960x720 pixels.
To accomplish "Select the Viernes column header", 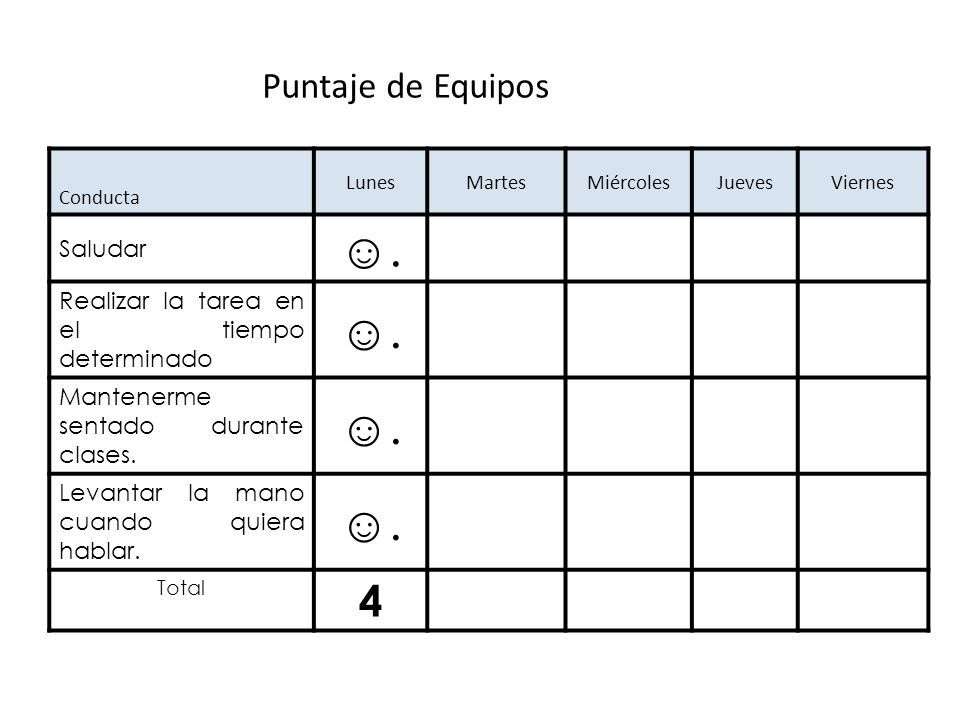I will tap(863, 182).
